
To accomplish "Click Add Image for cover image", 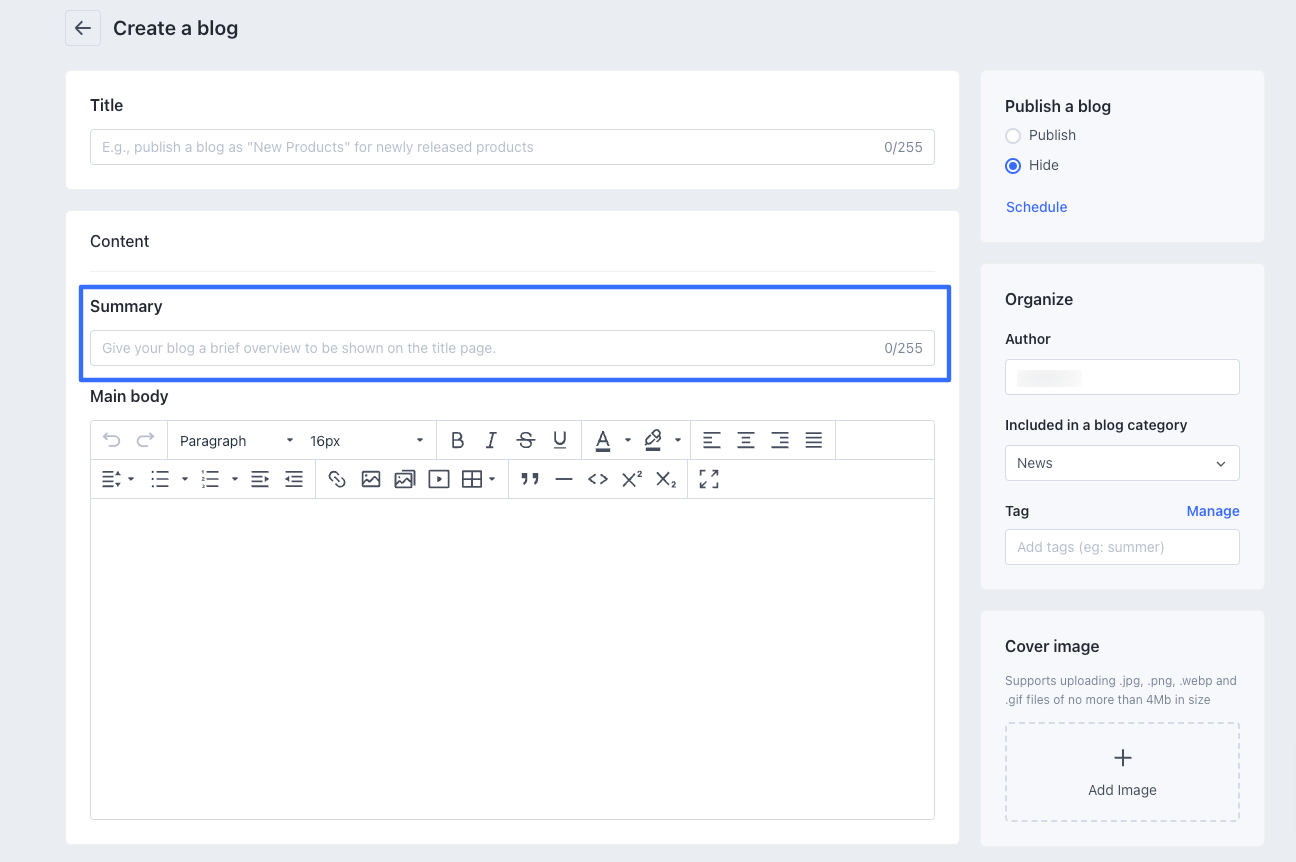I will tap(1122, 772).
